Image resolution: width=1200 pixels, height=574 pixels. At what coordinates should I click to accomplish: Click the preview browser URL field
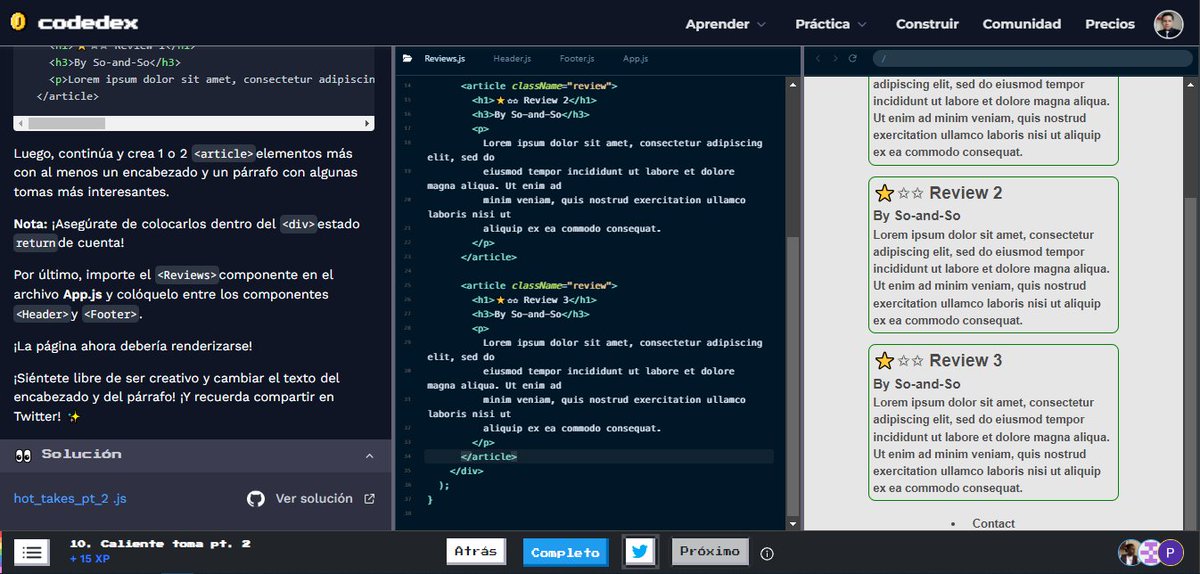pyautogui.click(x=1031, y=59)
